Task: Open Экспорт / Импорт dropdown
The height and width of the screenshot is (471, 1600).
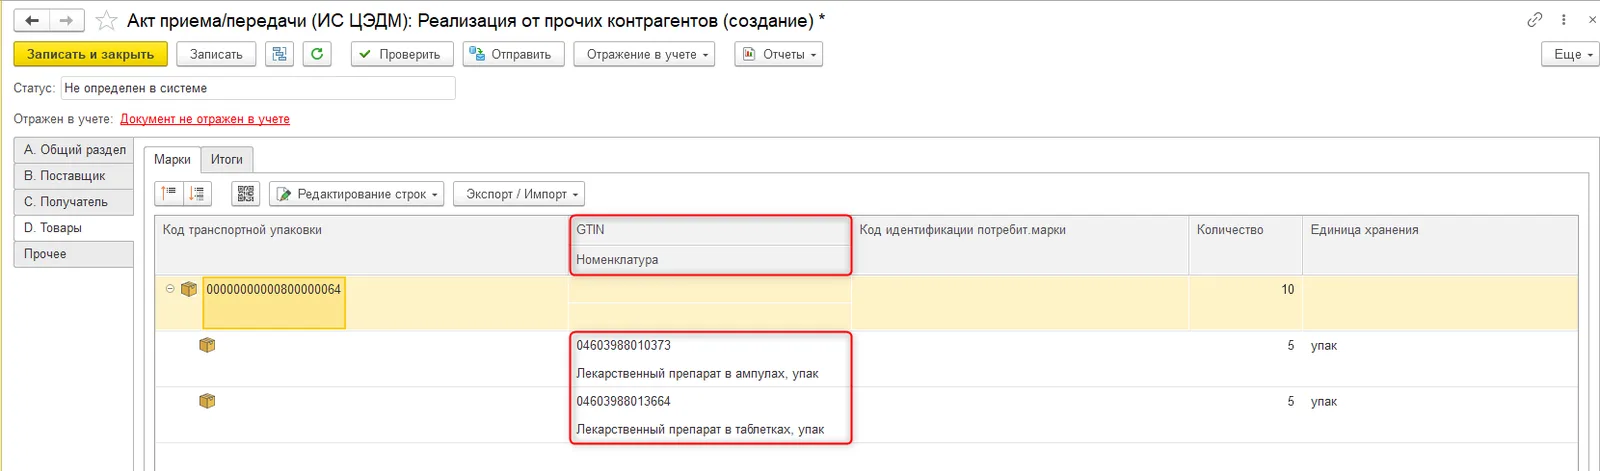Action: coord(519,194)
